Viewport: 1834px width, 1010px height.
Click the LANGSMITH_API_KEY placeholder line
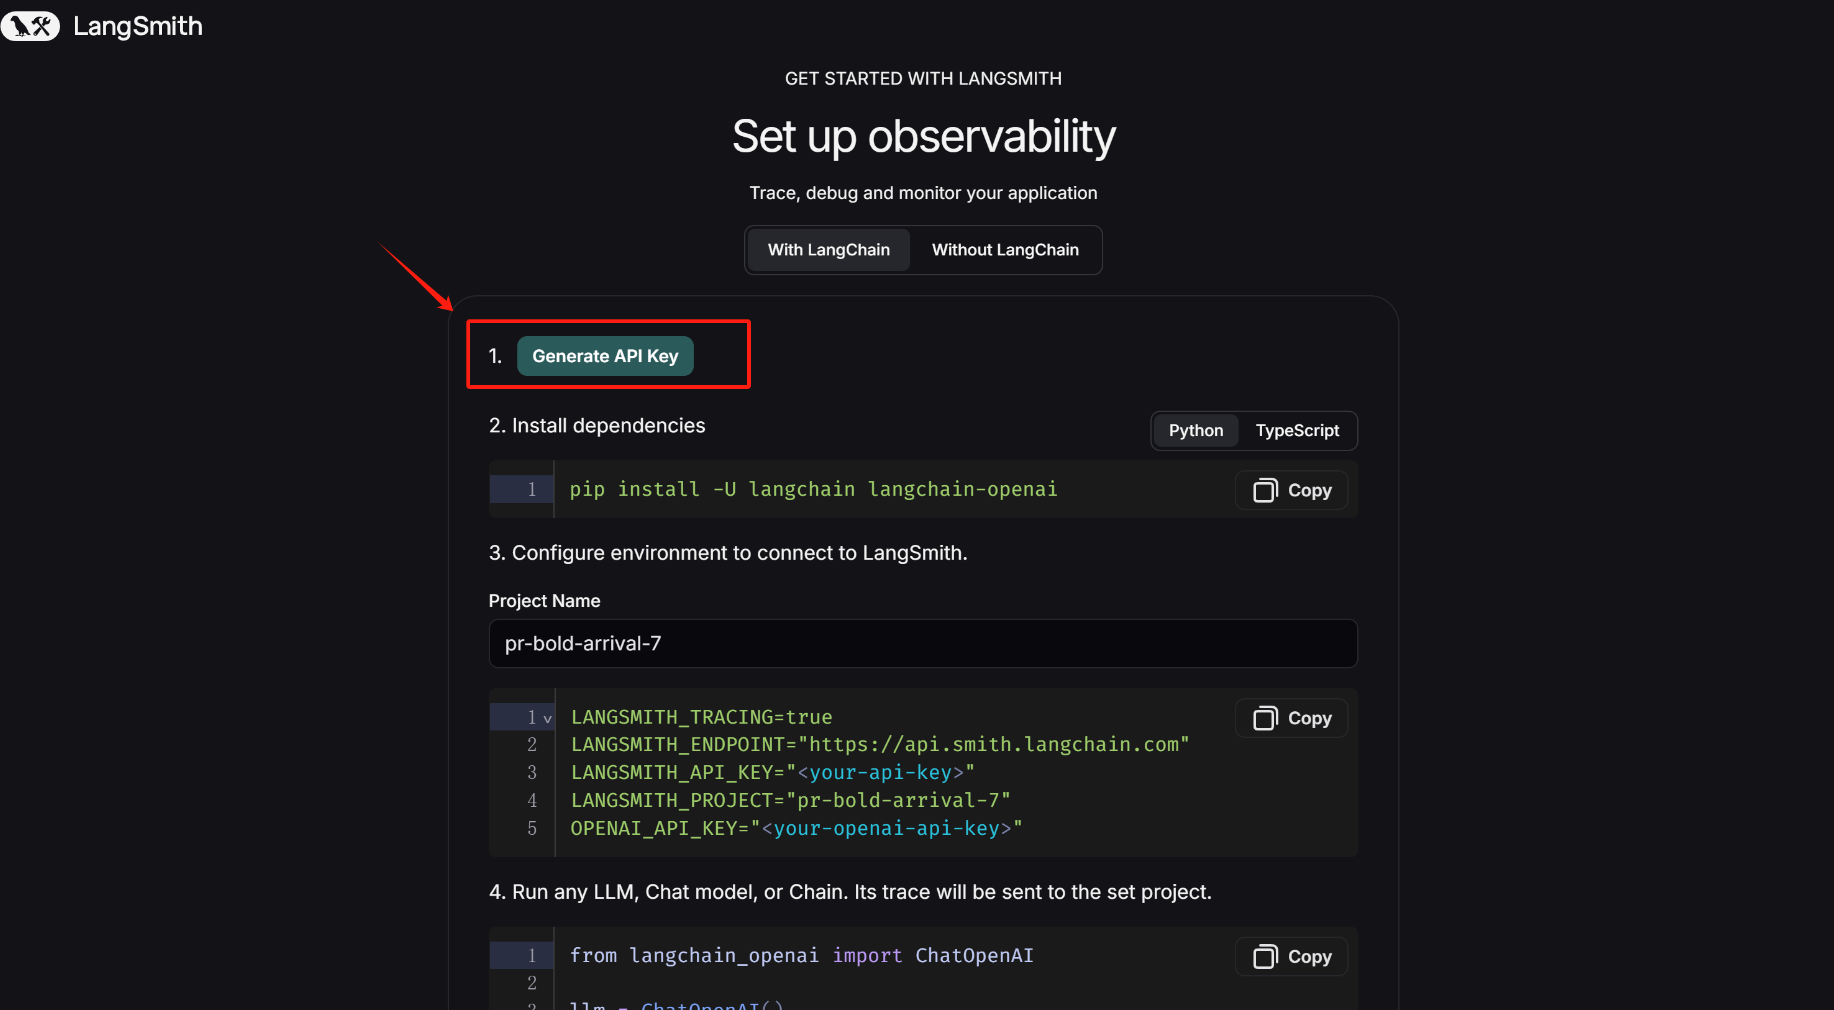tap(772, 773)
